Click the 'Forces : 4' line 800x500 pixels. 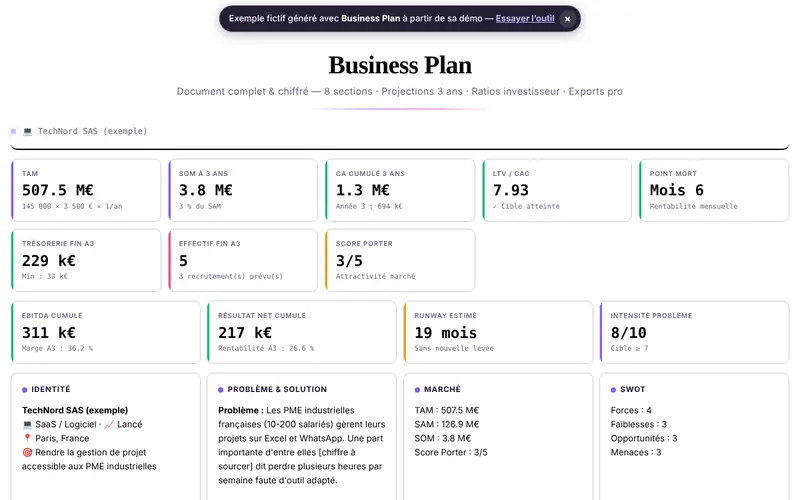click(631, 410)
